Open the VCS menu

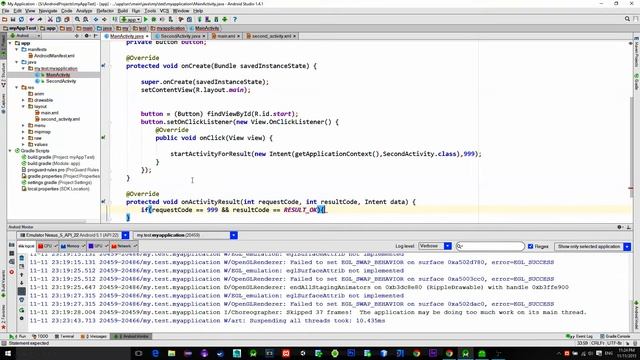coord(164,11)
